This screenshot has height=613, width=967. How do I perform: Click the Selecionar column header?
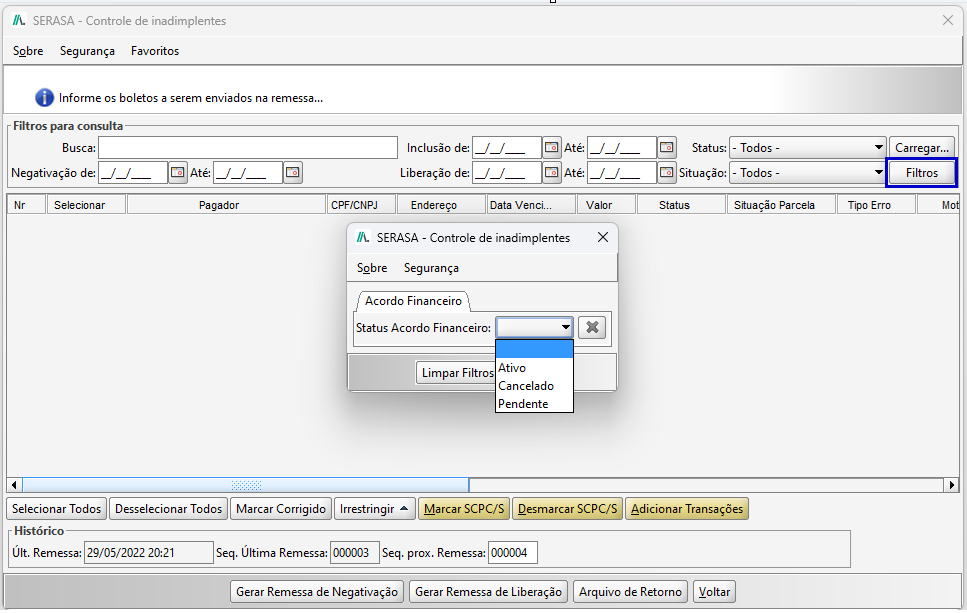(86, 205)
